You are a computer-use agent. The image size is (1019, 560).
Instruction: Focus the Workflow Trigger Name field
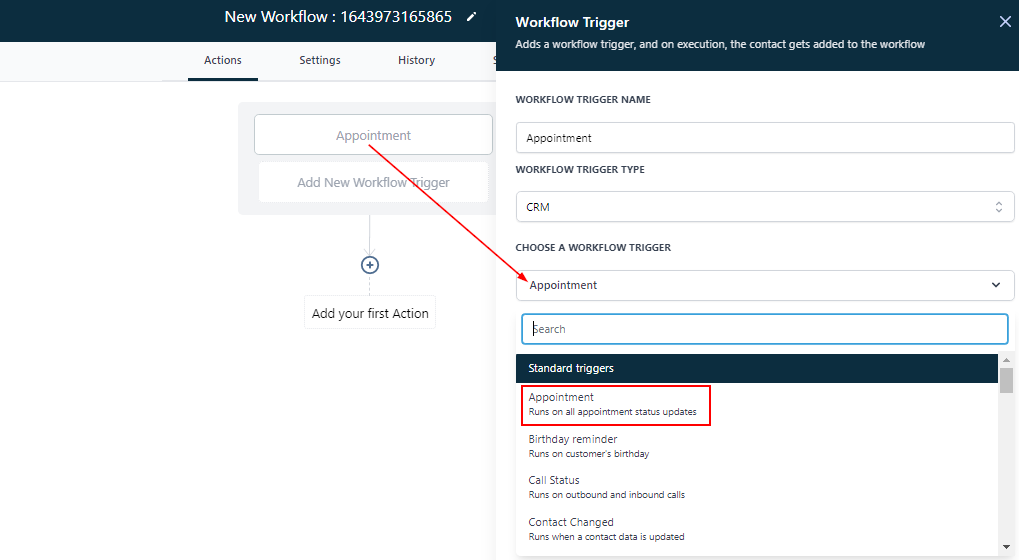pos(765,138)
